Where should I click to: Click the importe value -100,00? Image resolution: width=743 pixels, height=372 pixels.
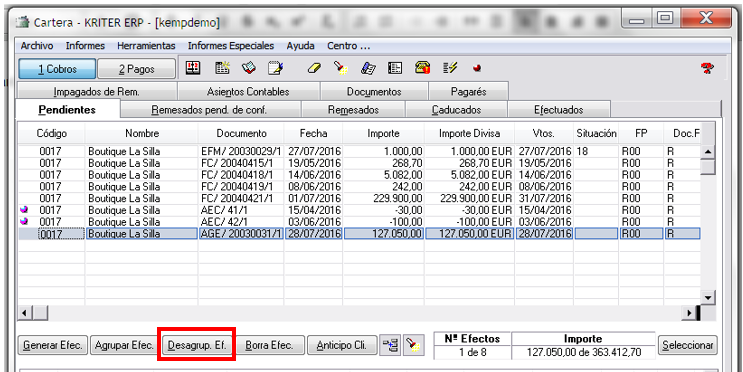407,222
